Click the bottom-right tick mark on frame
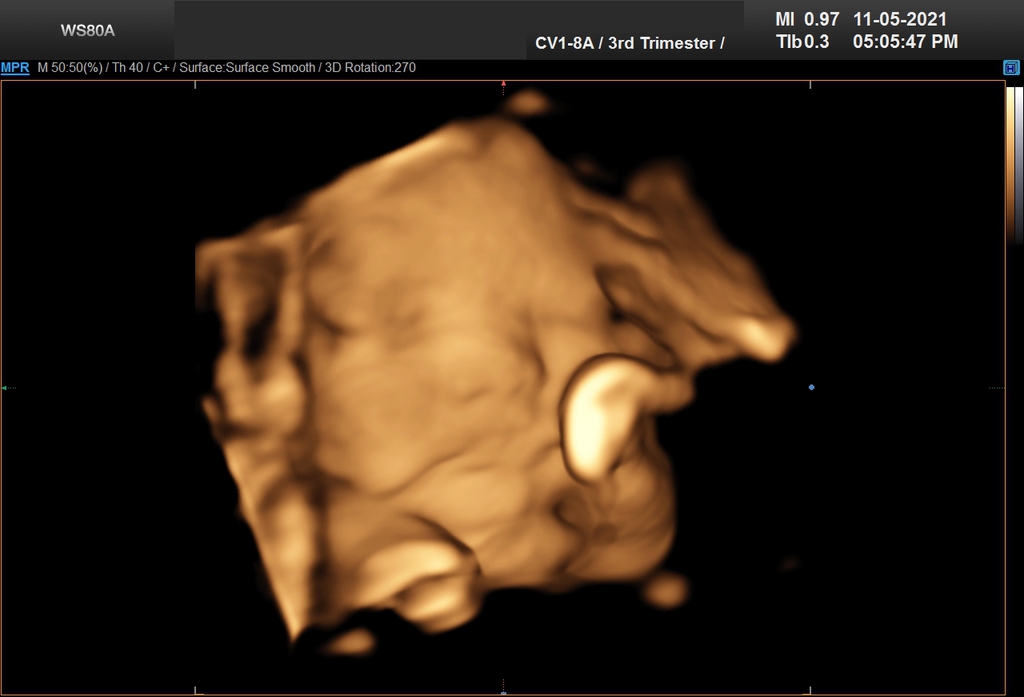1024x697 pixels. pyautogui.click(x=810, y=689)
